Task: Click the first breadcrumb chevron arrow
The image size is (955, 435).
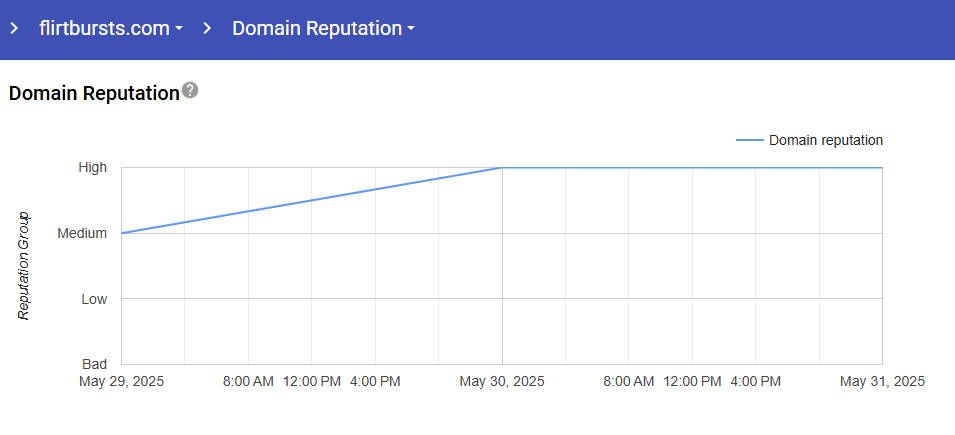Action: click(14, 28)
